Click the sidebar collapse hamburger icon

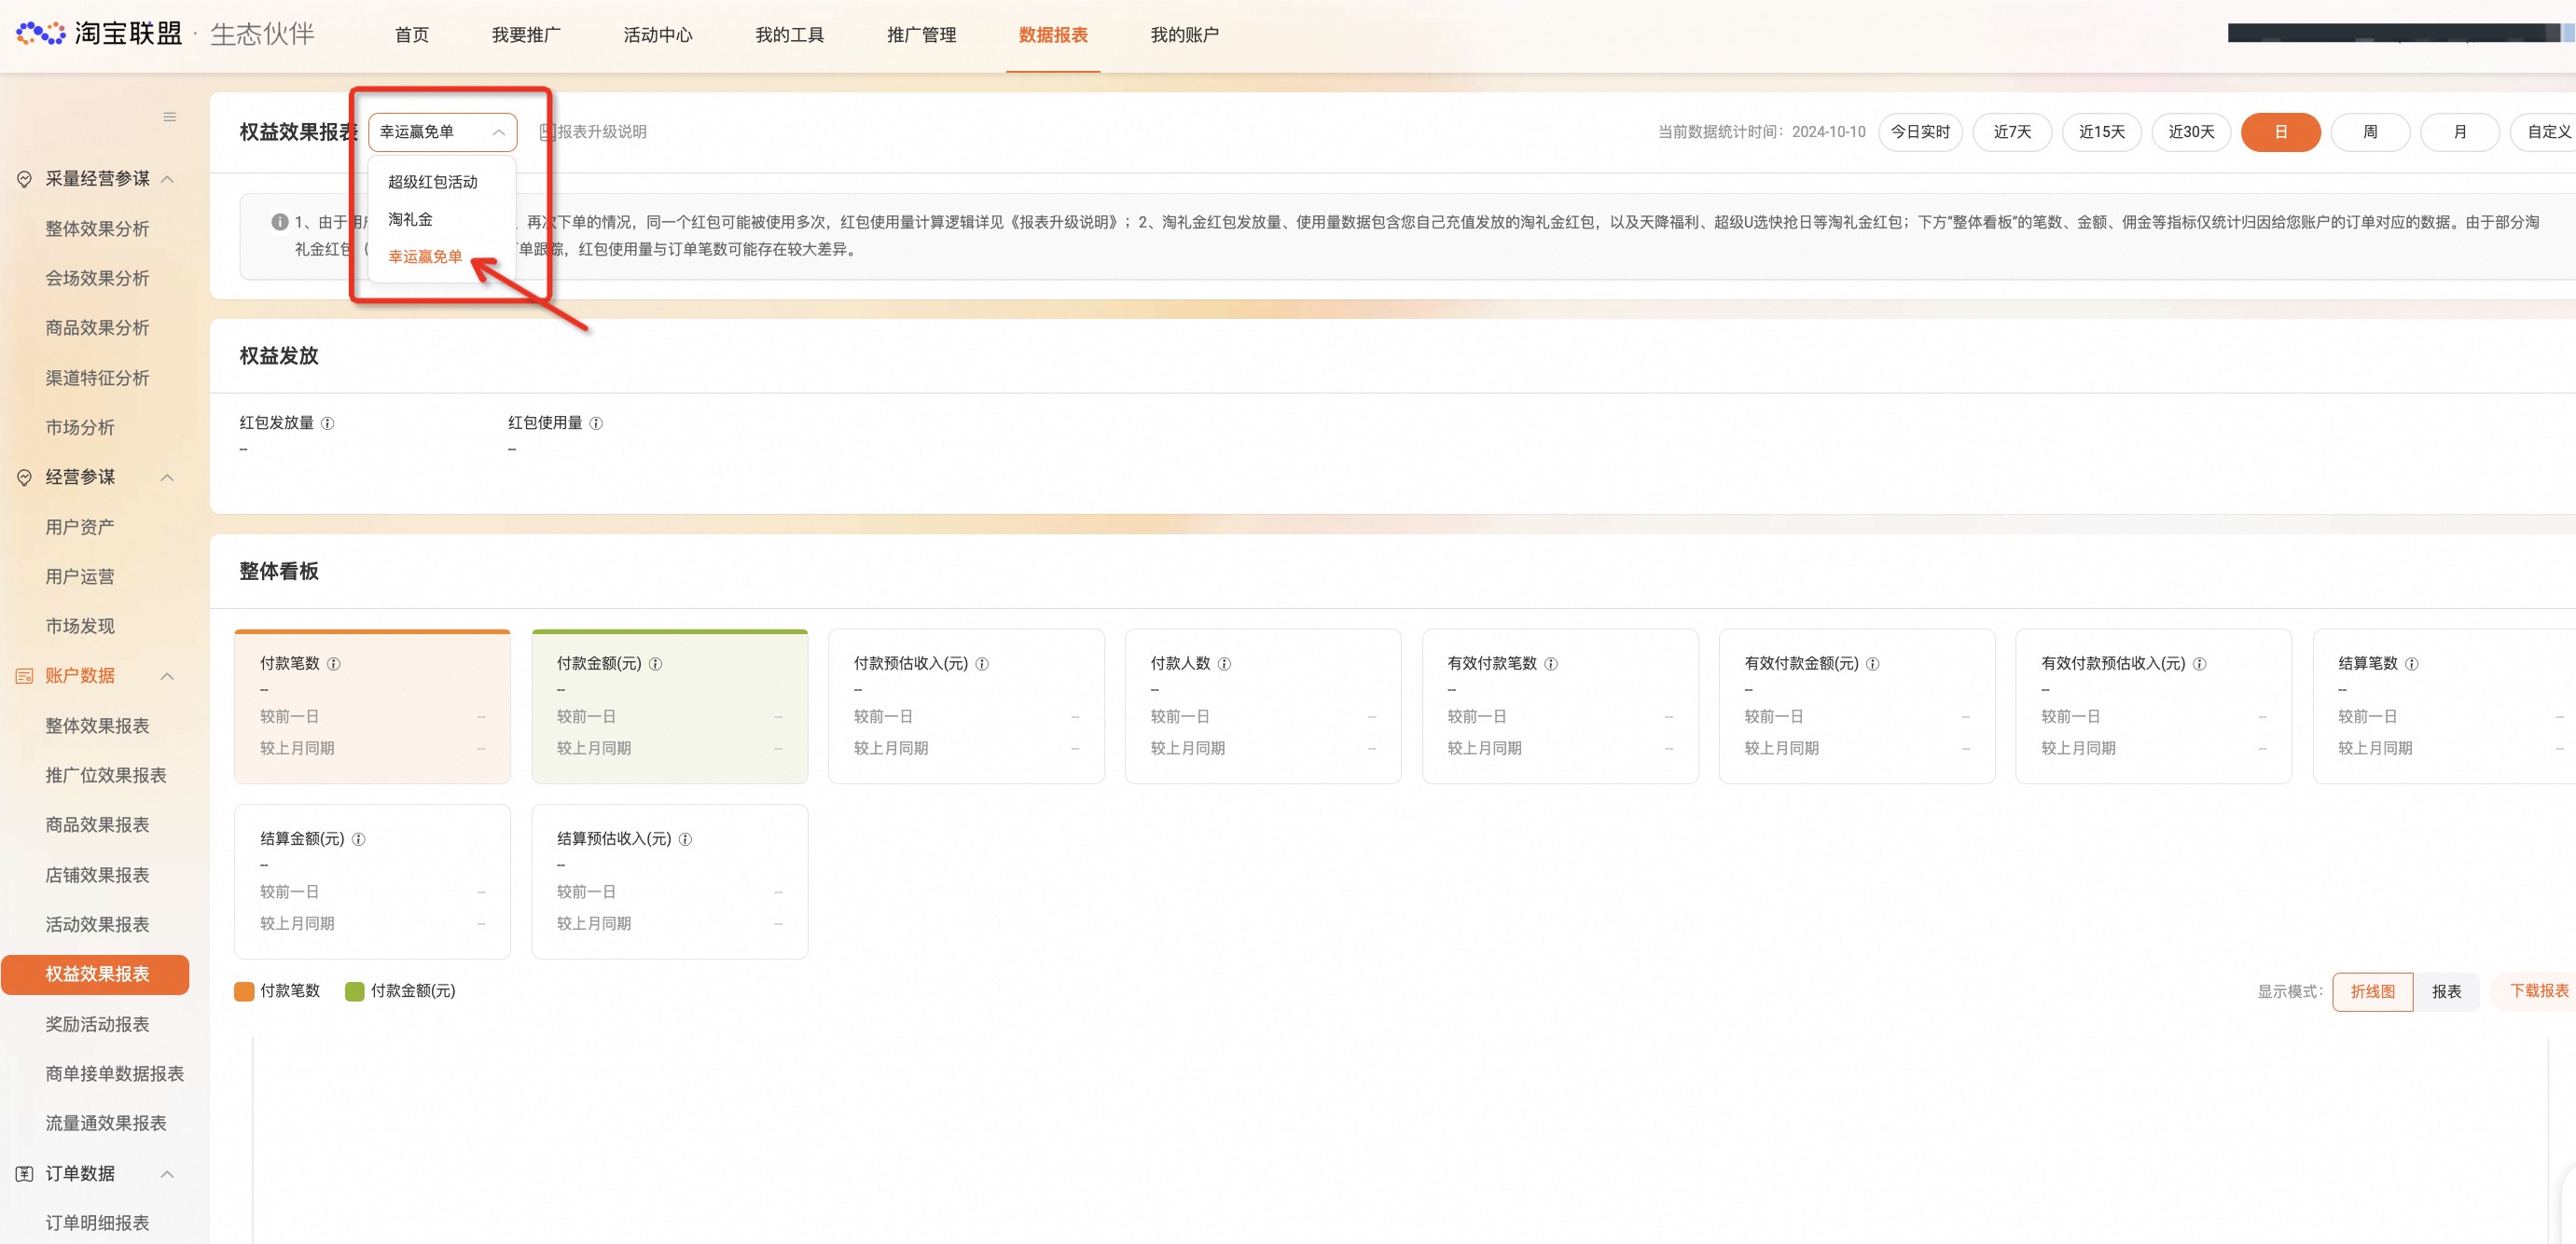coord(170,117)
